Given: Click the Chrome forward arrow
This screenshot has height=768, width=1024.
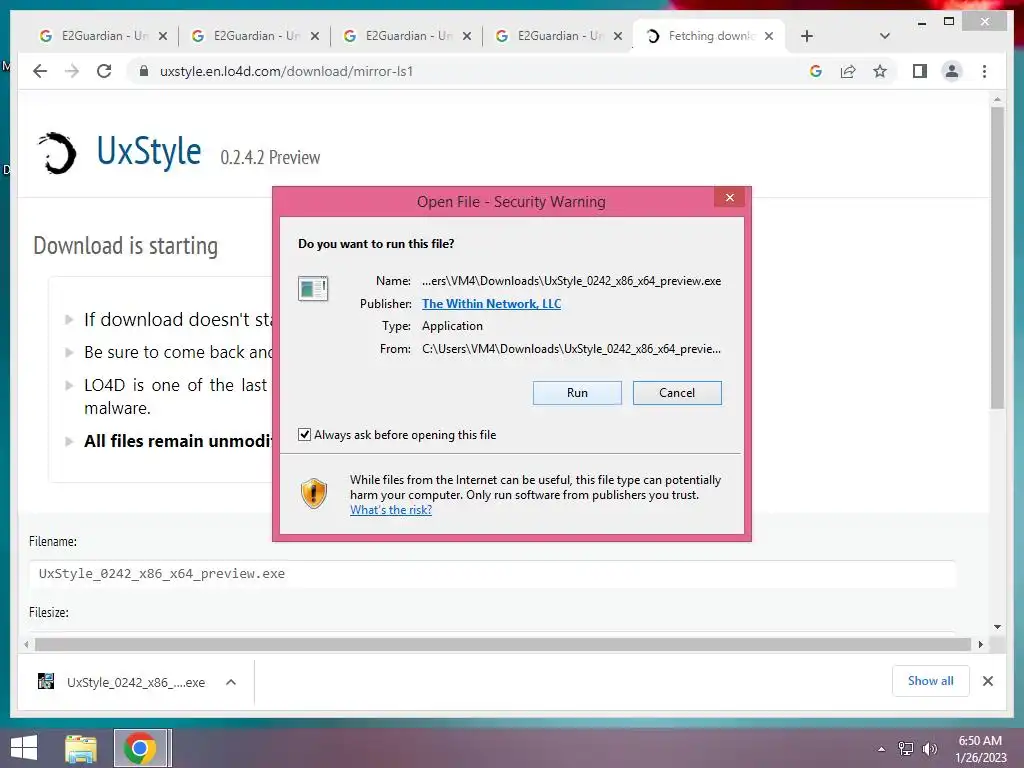Looking at the screenshot, I should coord(72,71).
